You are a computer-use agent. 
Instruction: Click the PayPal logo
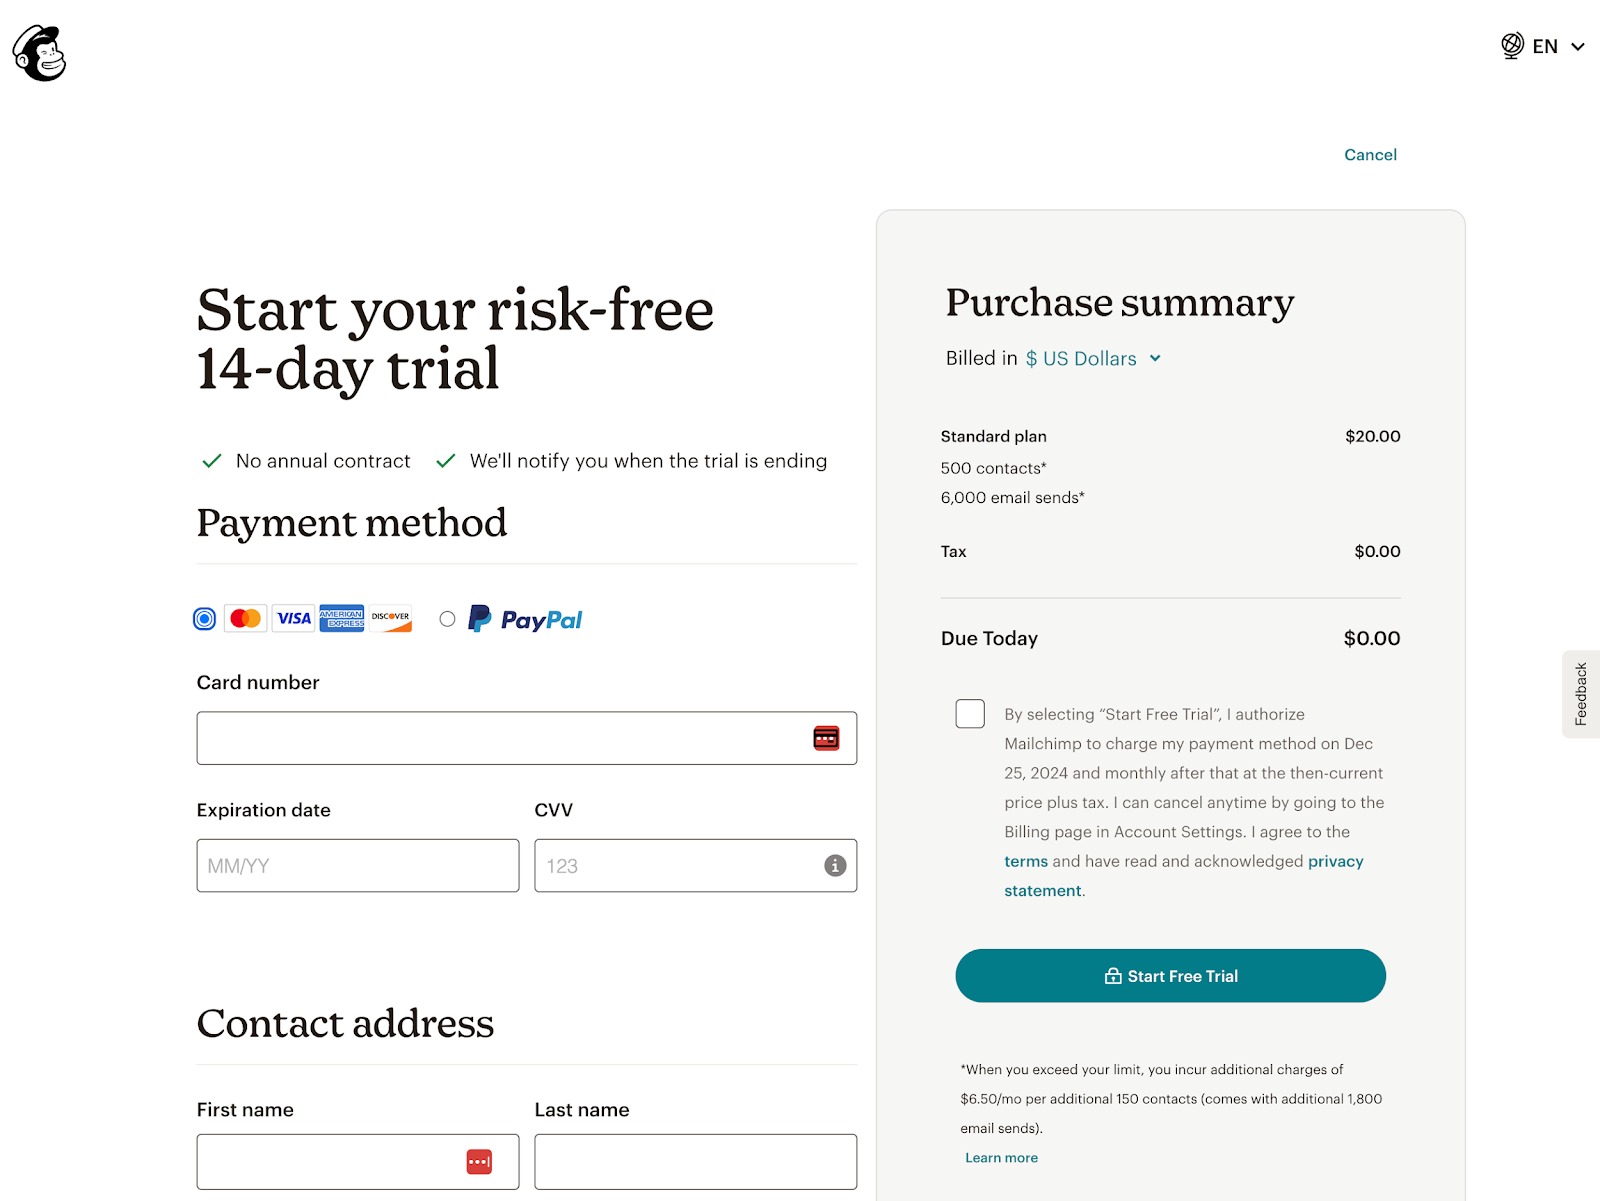click(524, 620)
